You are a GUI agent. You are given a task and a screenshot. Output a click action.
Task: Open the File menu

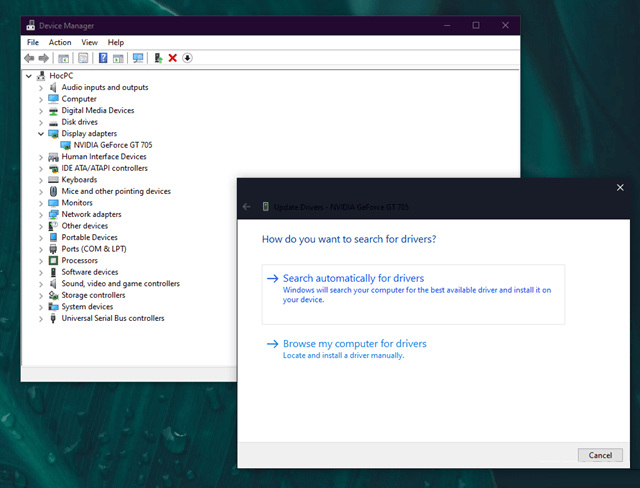[x=33, y=42]
